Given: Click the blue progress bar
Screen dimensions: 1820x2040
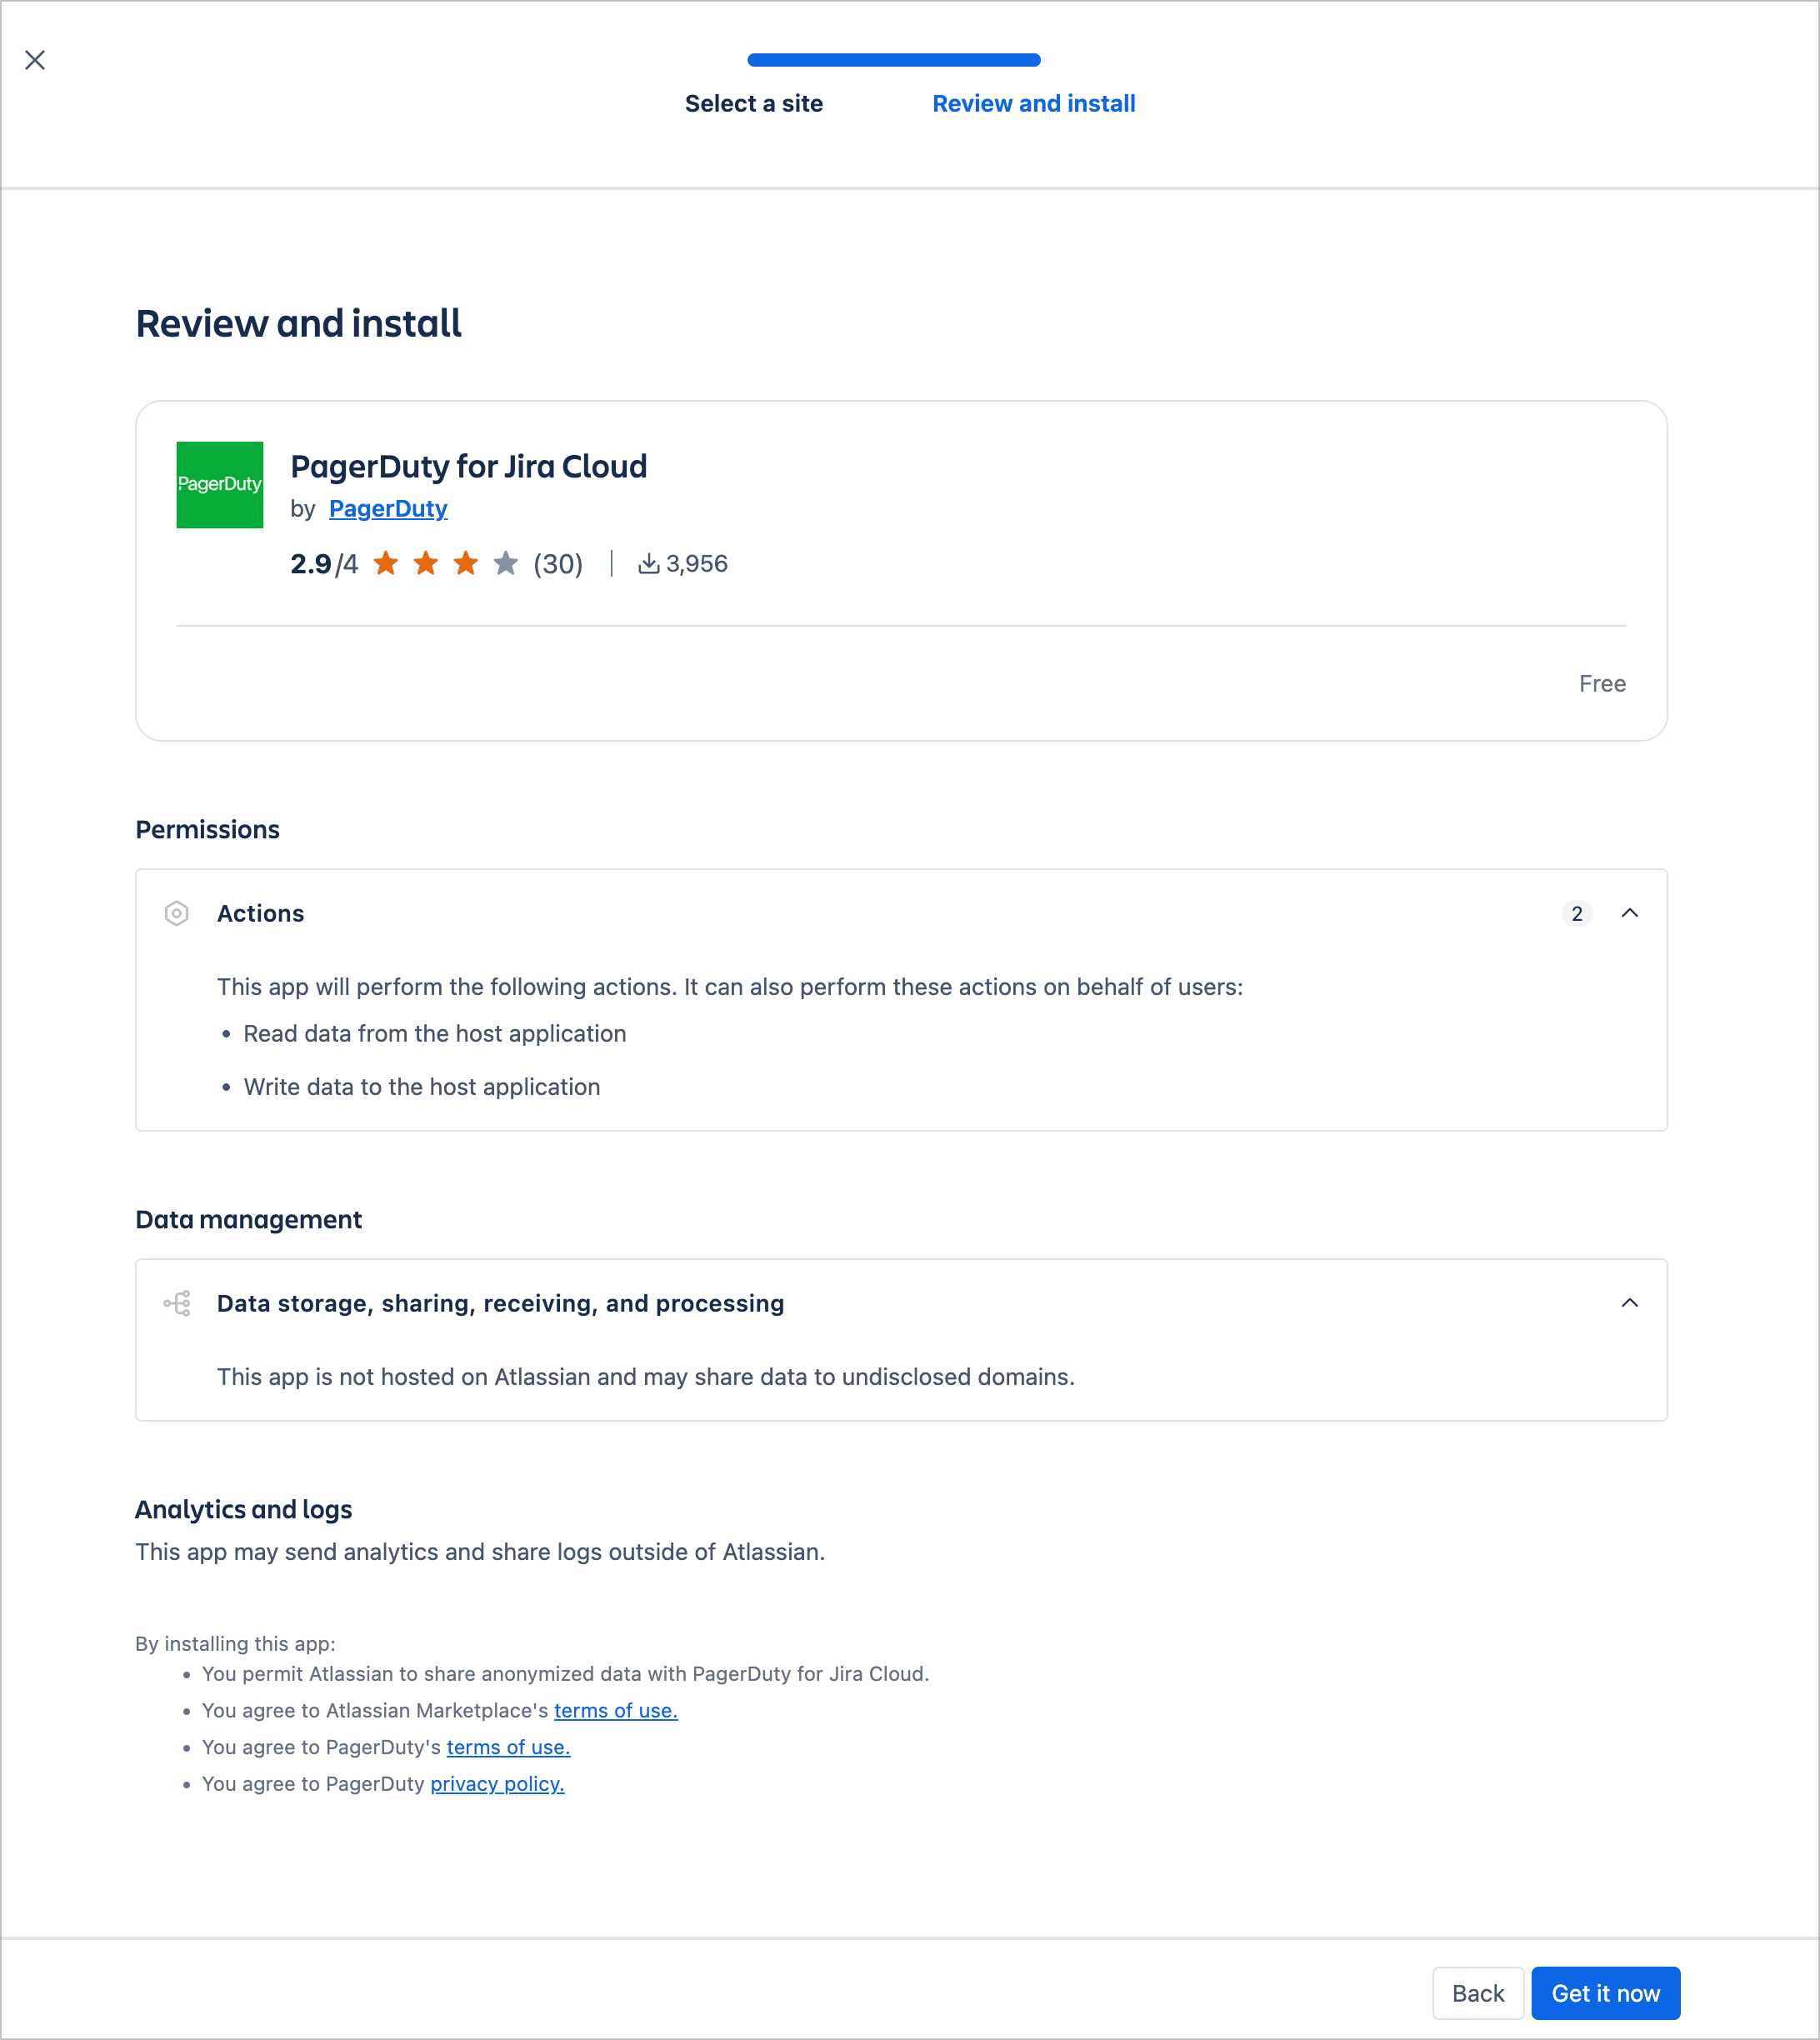Looking at the screenshot, I should click(893, 60).
